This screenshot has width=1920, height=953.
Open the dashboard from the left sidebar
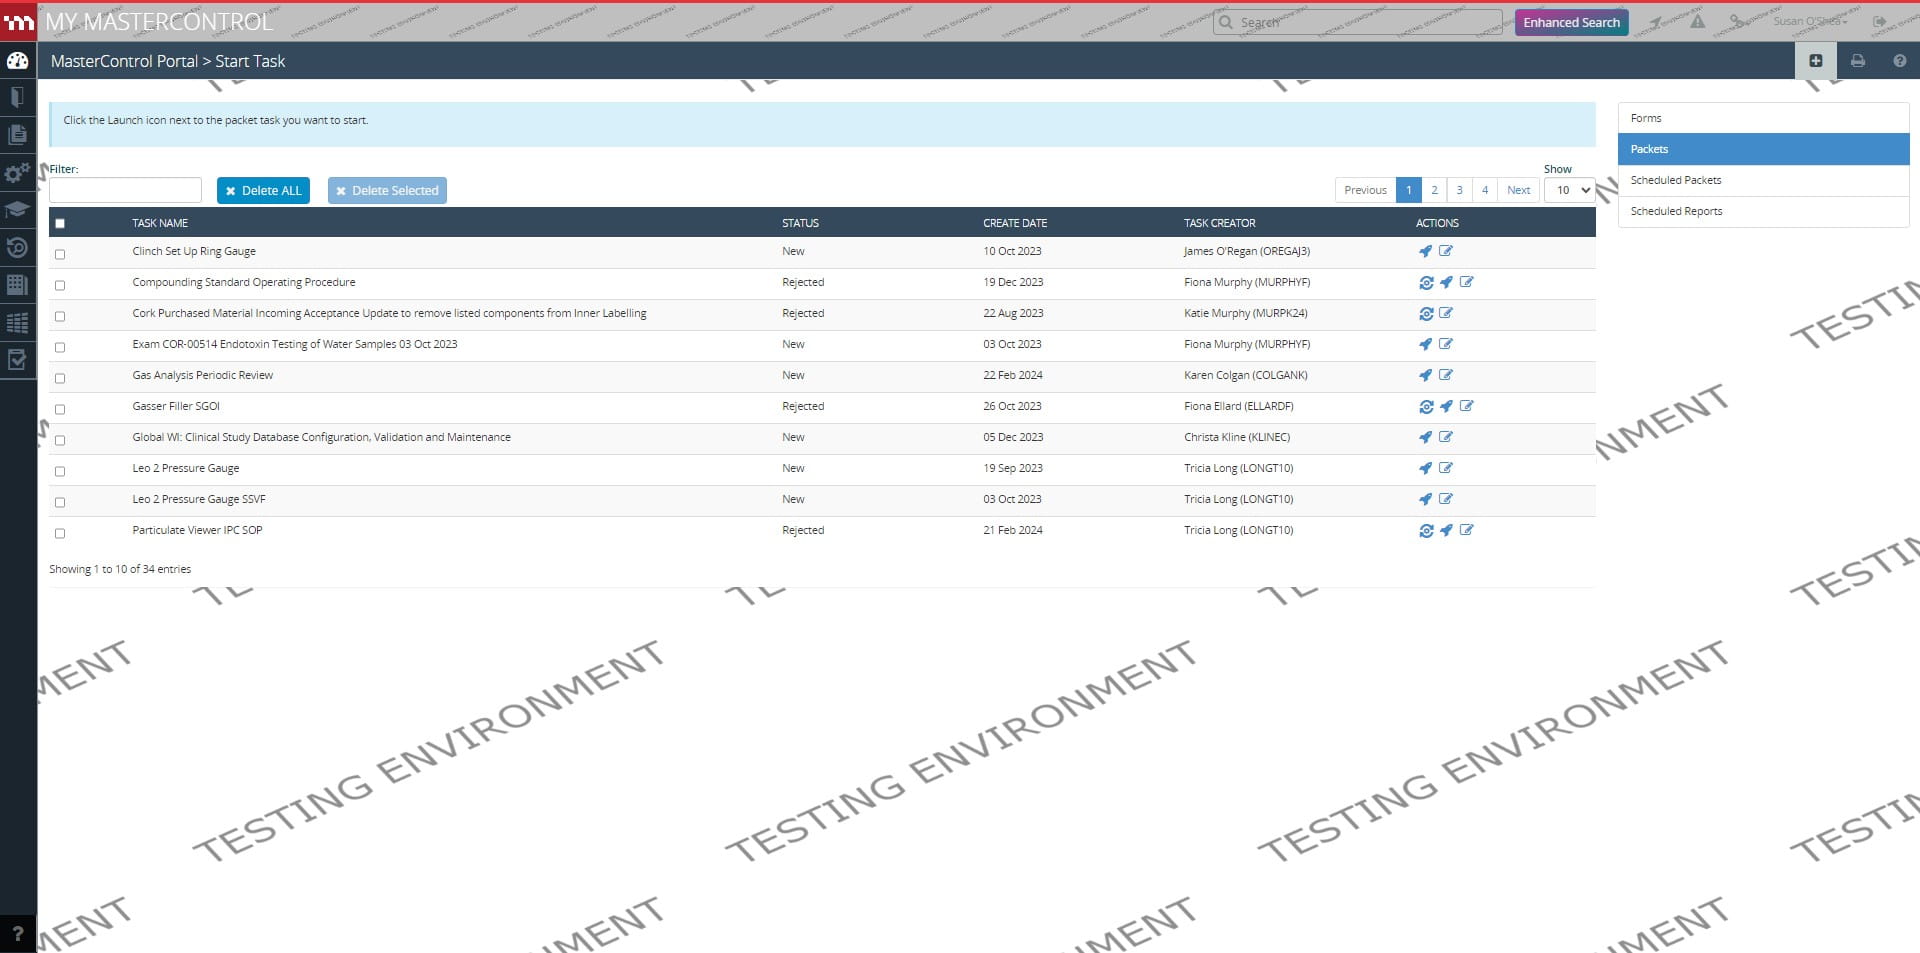[x=17, y=60]
